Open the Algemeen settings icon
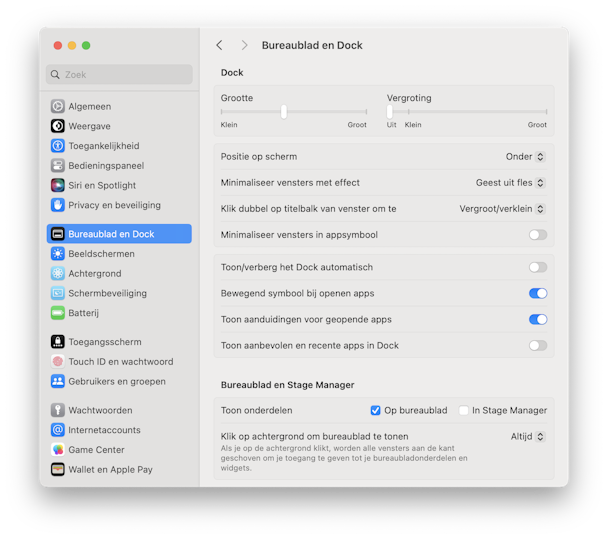 tap(58, 106)
